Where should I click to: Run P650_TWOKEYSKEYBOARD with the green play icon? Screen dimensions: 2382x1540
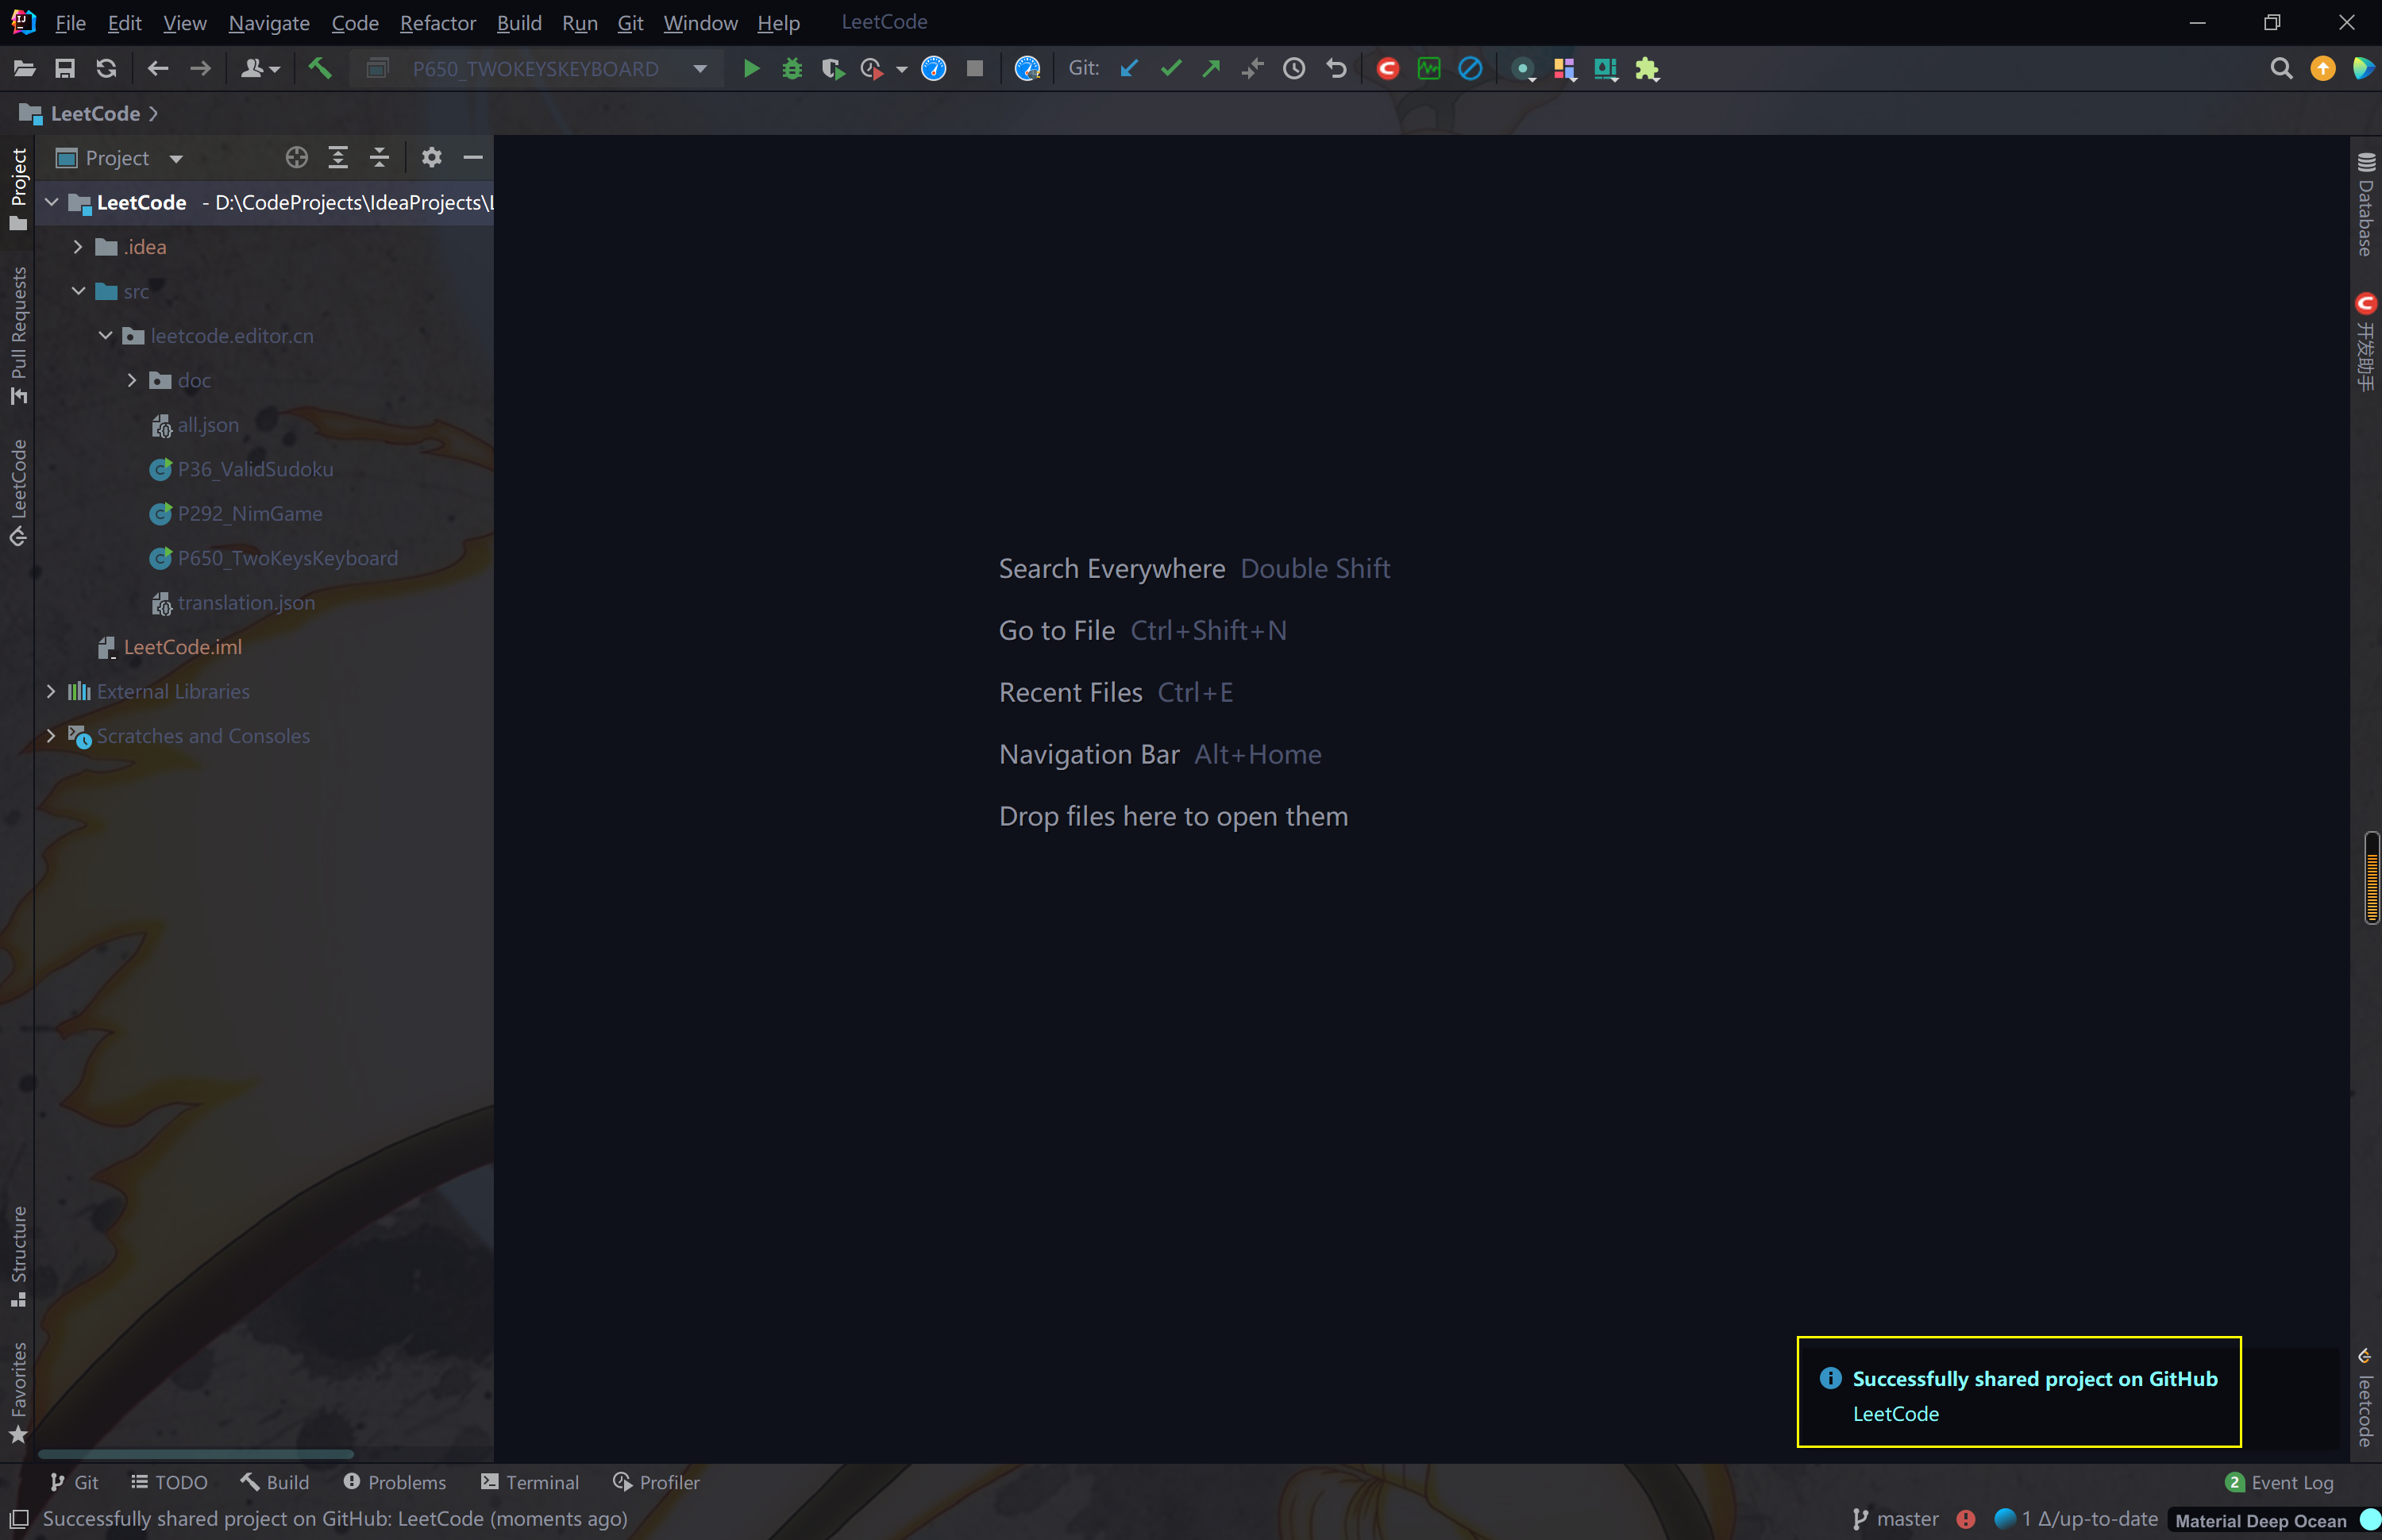[x=751, y=69]
